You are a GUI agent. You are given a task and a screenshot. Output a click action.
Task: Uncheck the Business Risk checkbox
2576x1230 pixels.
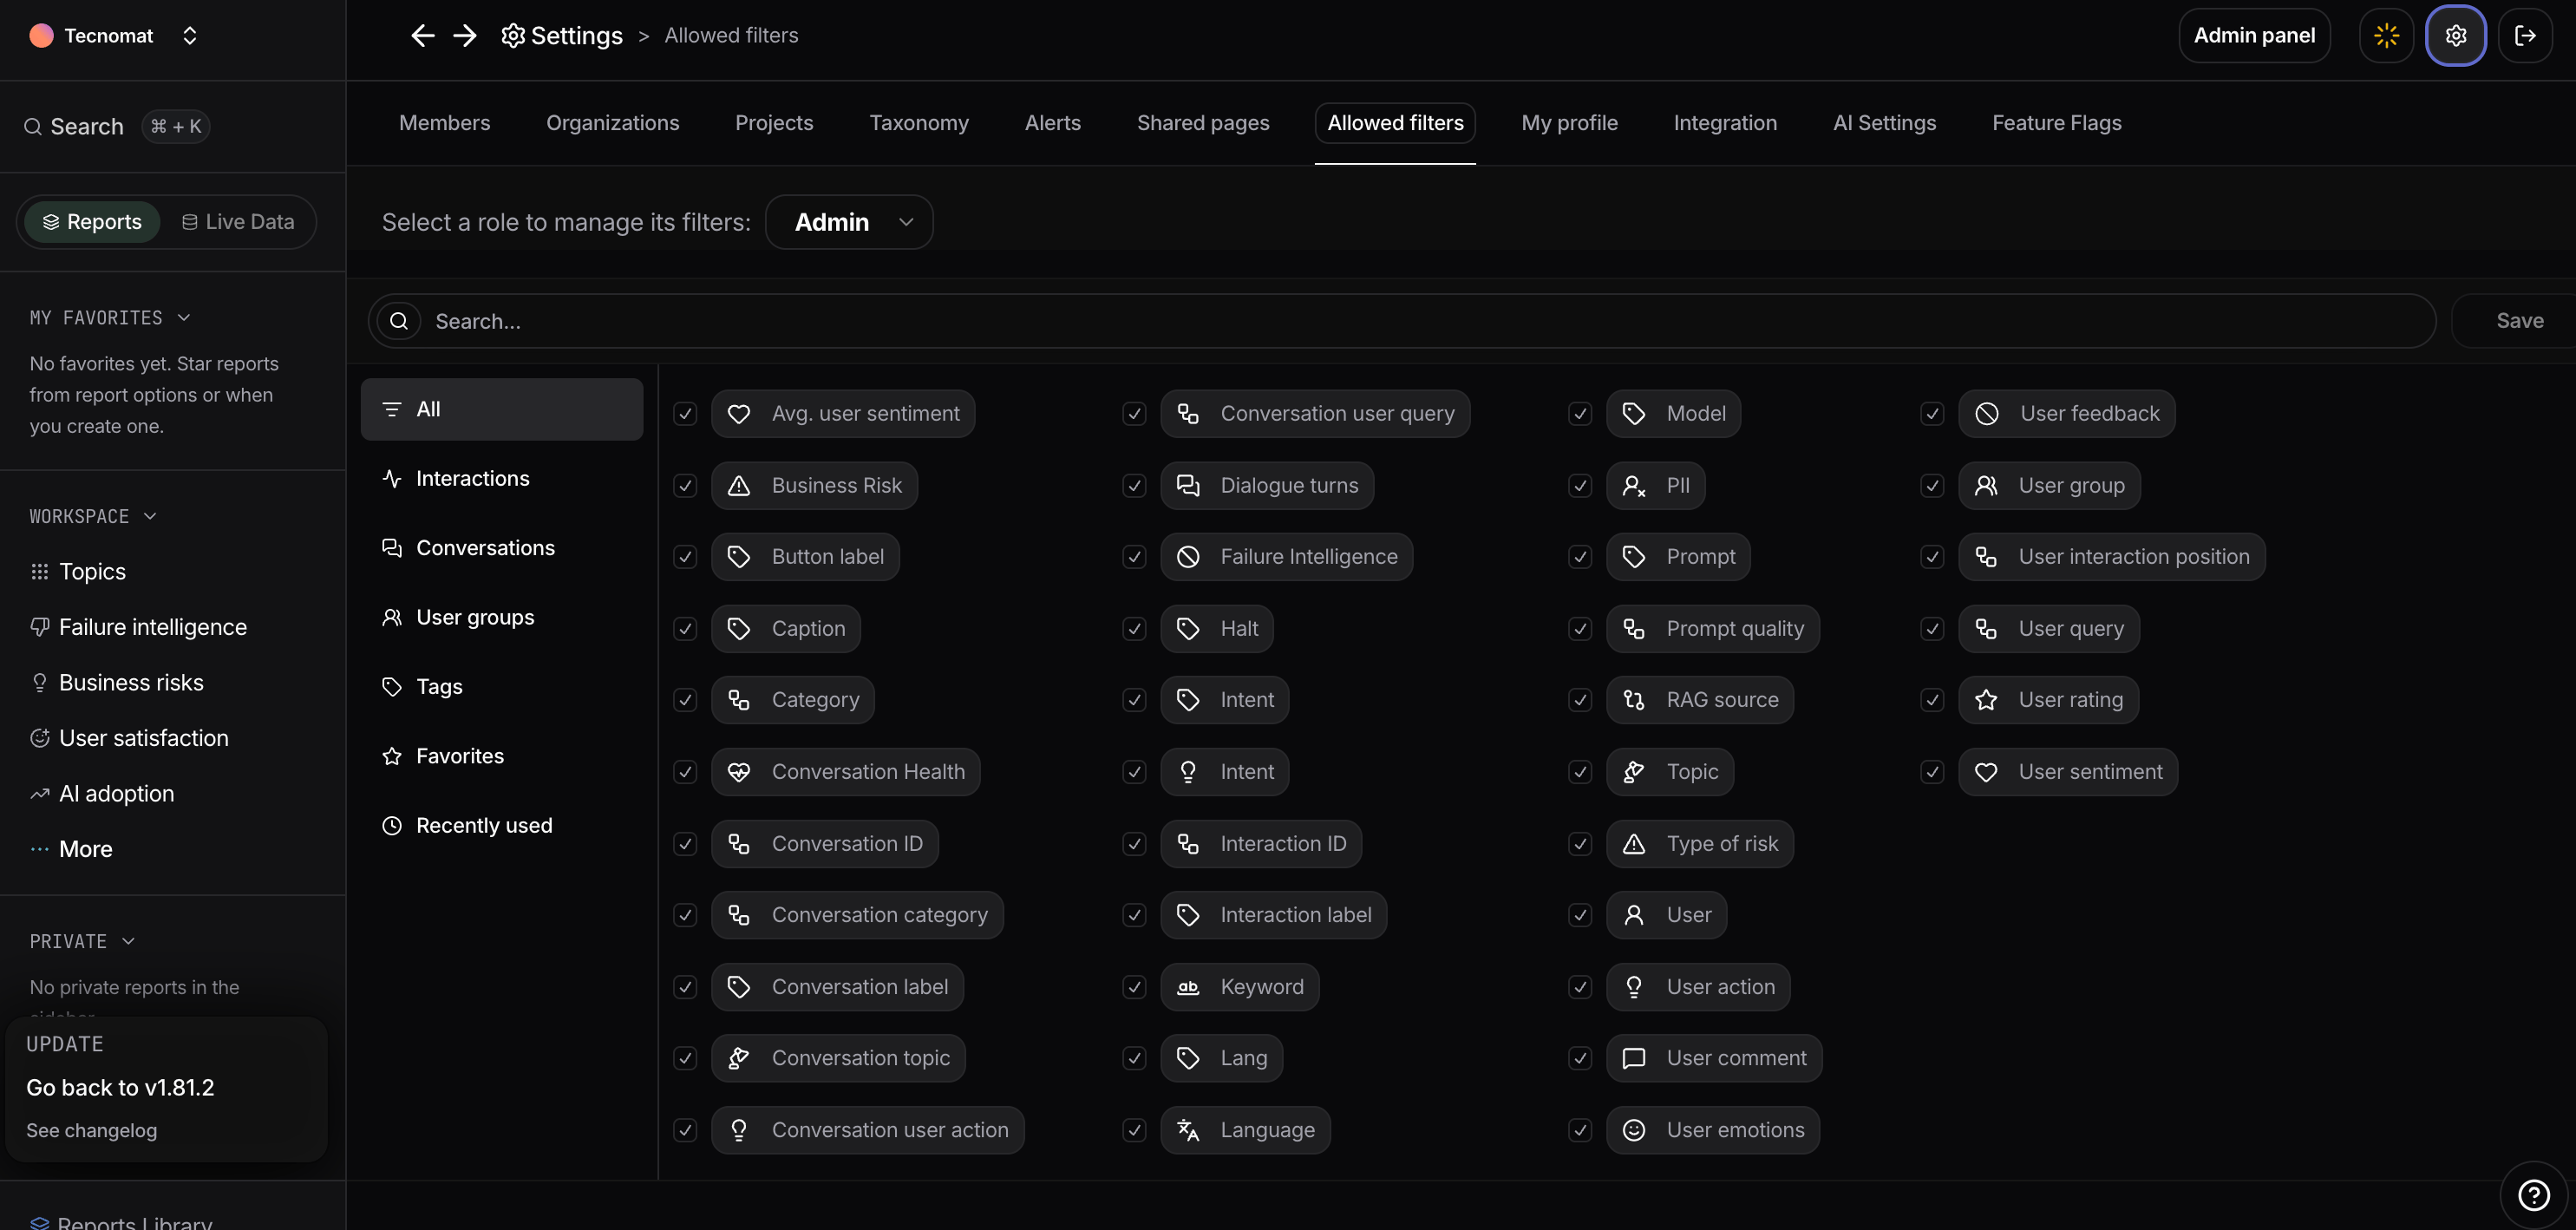coord(685,486)
